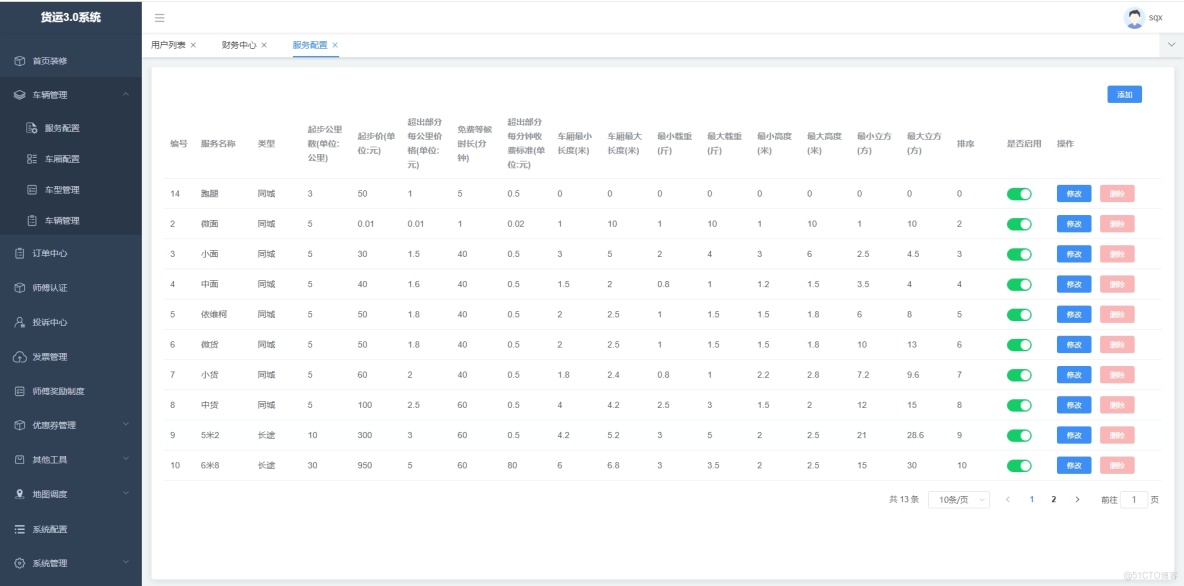Go to page 2

tap(1053, 499)
